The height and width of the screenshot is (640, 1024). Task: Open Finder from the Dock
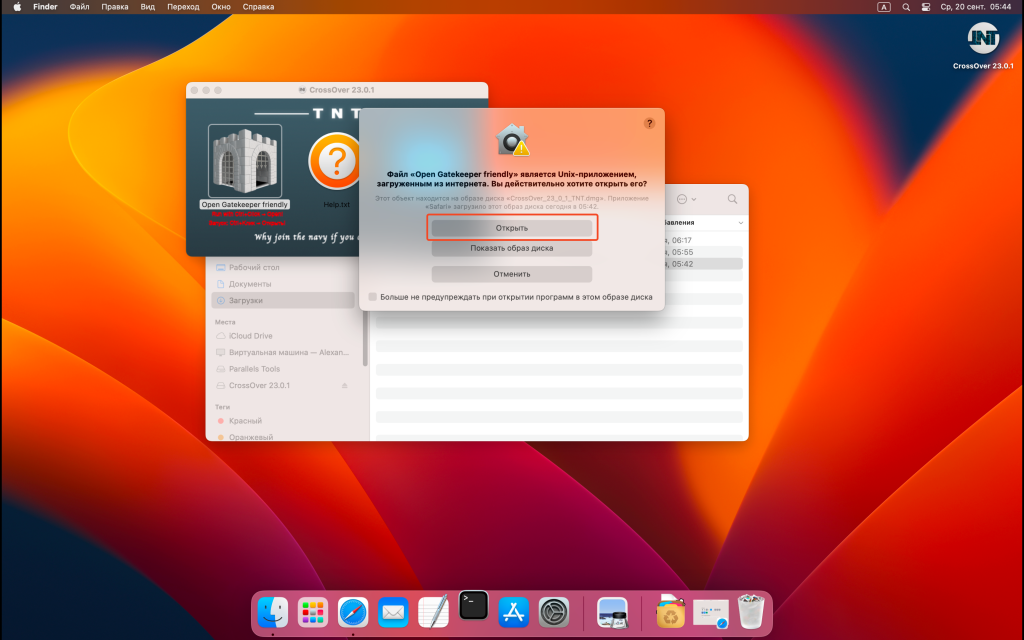272,613
